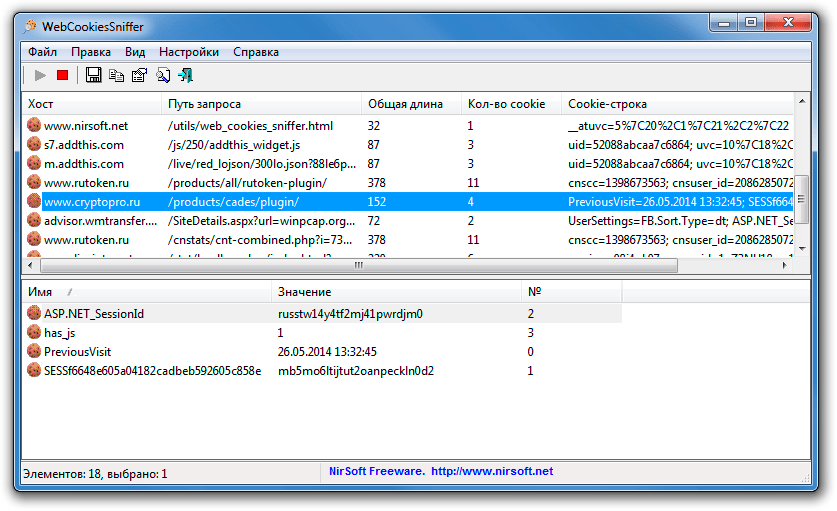
Task: Open the Настройки menu
Action: point(189,52)
